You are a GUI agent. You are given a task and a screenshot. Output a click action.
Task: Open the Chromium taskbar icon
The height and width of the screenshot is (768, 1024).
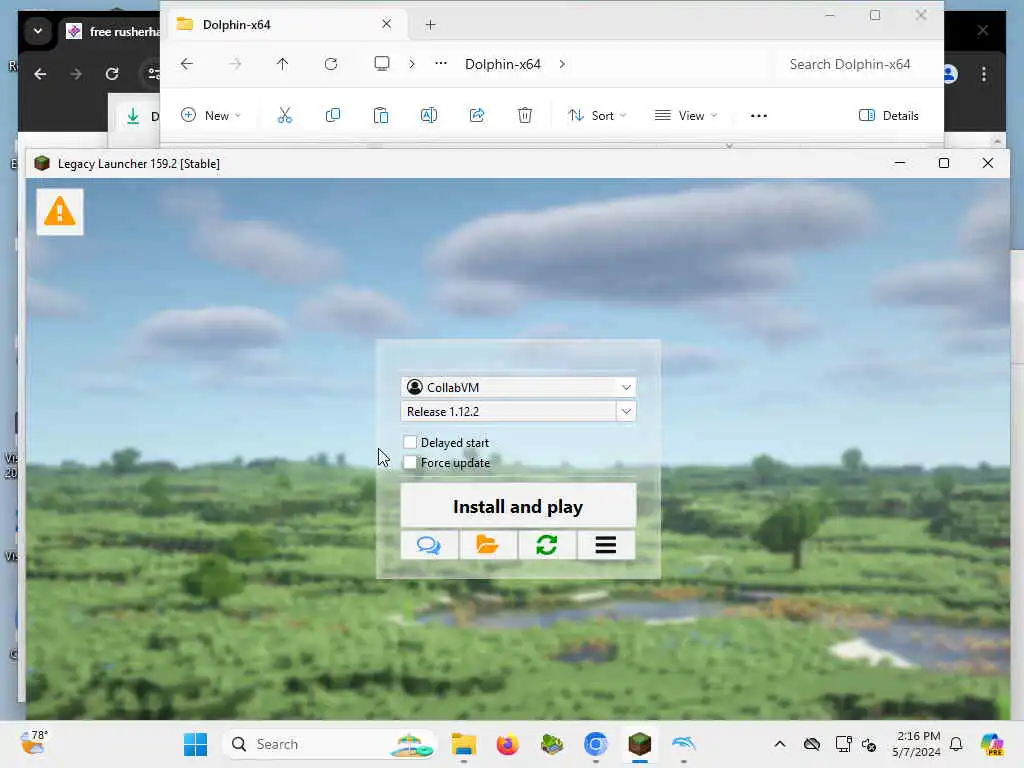pos(596,744)
